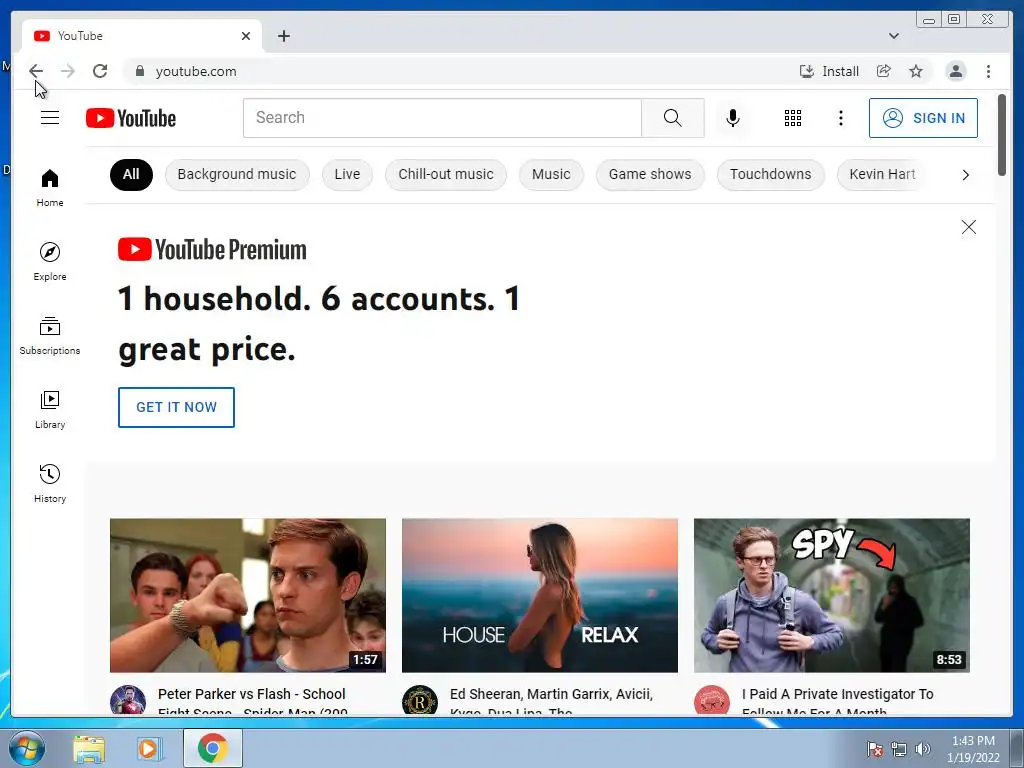
Task: Open Peter Parker vs Flash title link
Action: coord(253,703)
